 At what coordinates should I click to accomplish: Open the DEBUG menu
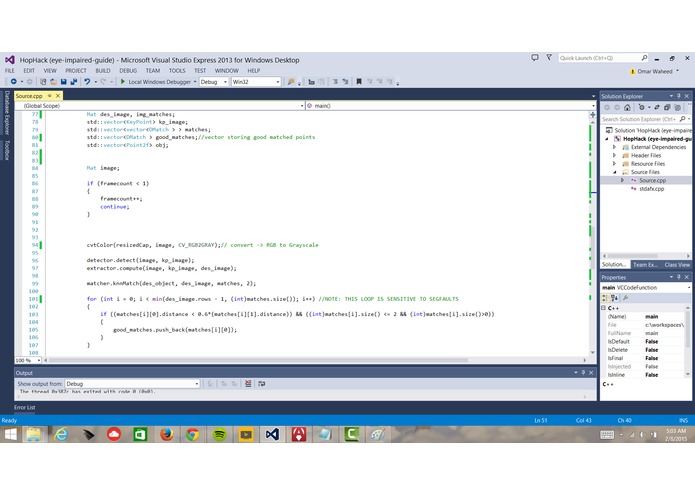pyautogui.click(x=128, y=70)
